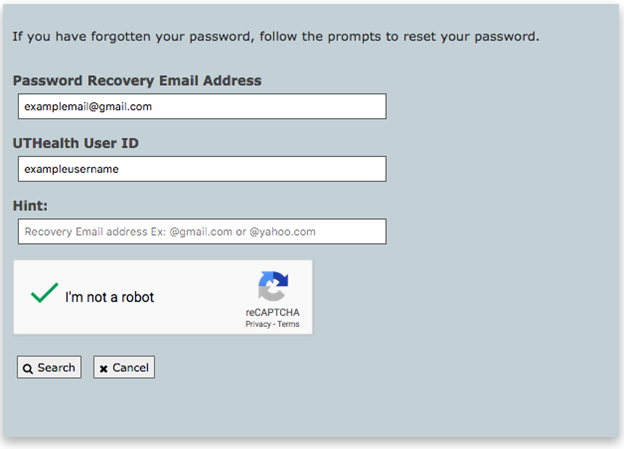The image size is (624, 449).
Task: Click the Hint: label
Action: [x=31, y=205]
